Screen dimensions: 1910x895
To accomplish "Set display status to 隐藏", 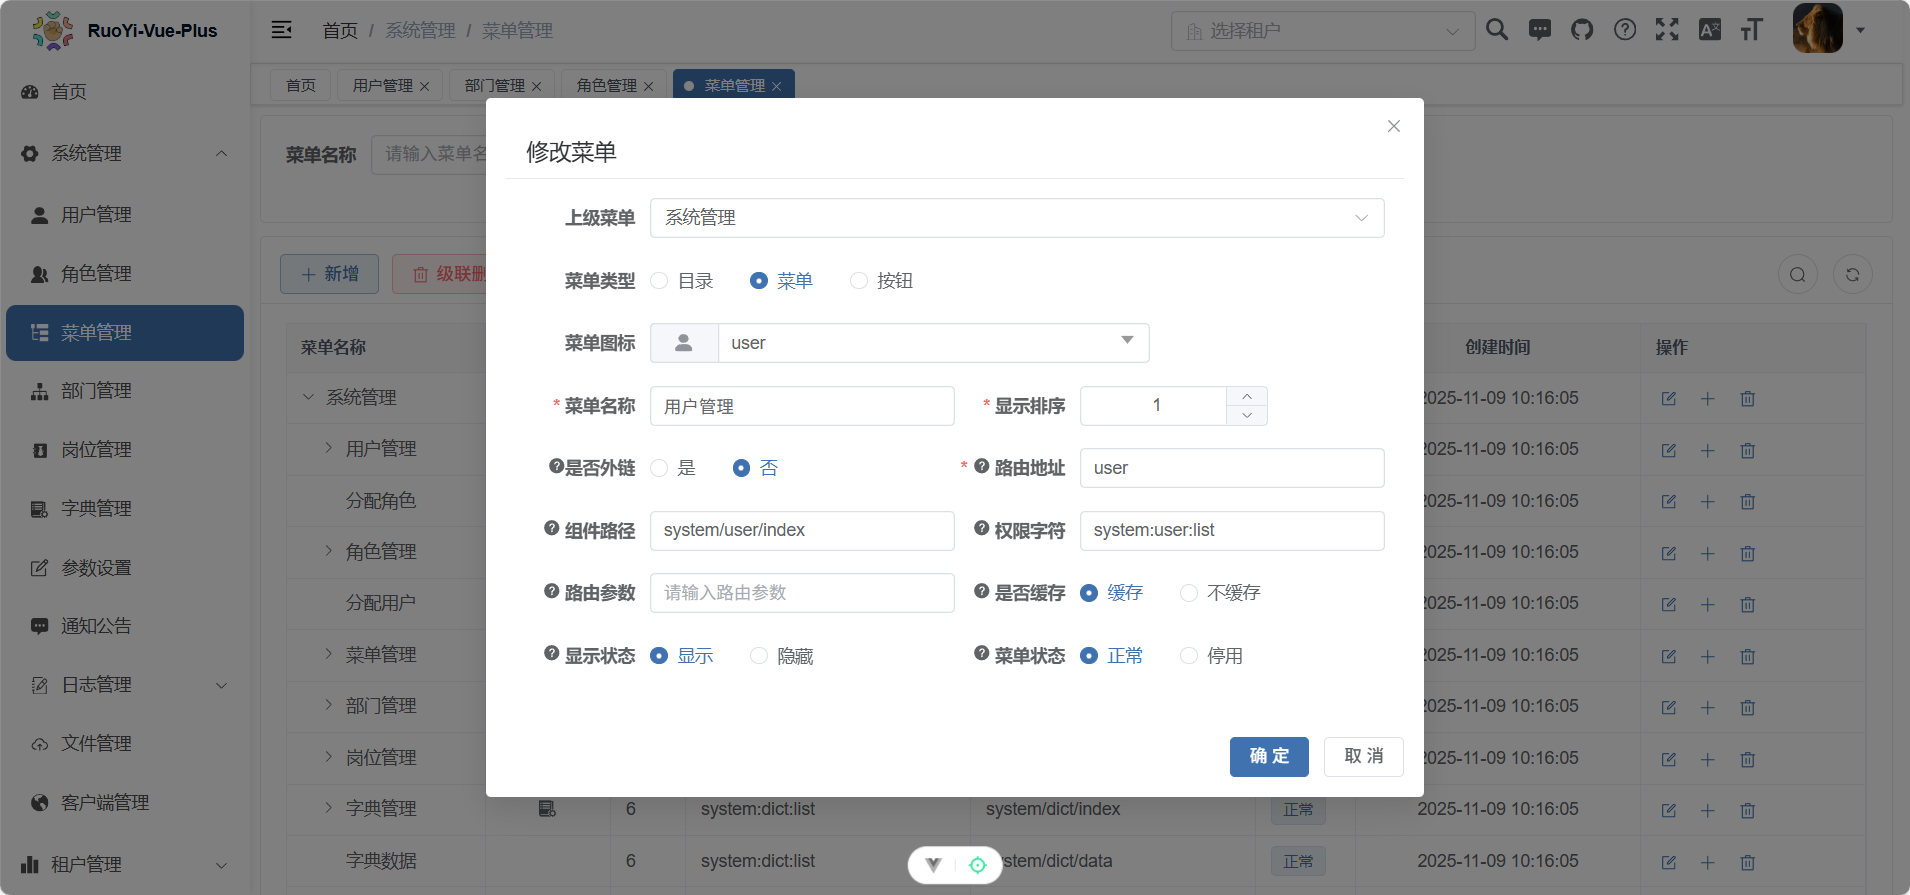I will click(x=760, y=656).
